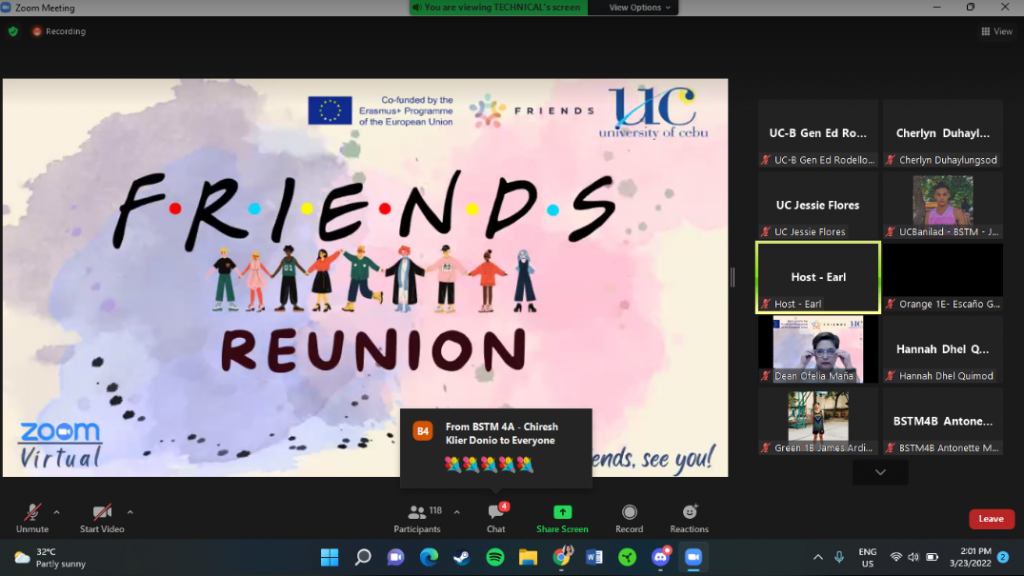
Task: Select UC-B Gen Ed Rodello participant tile
Action: 818,134
